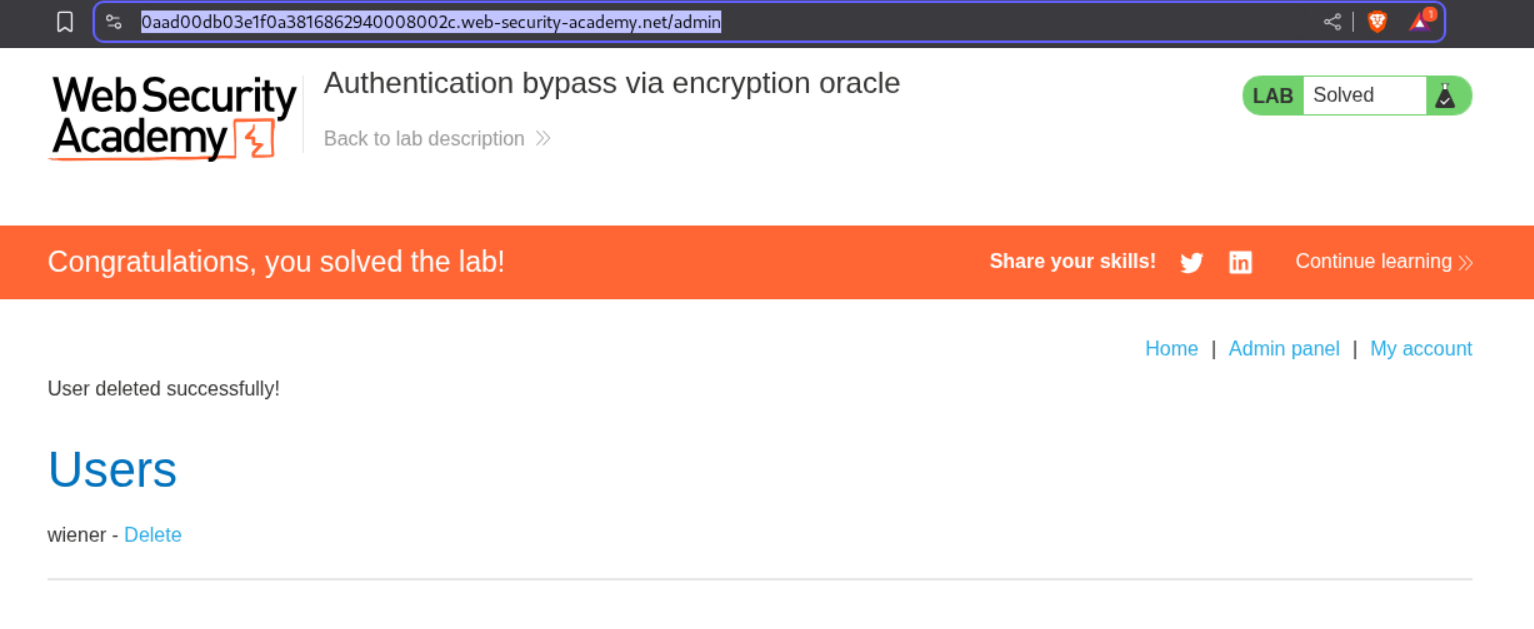The width and height of the screenshot is (1534, 629).
Task: Click the share icon in address bar
Action: [1332, 22]
